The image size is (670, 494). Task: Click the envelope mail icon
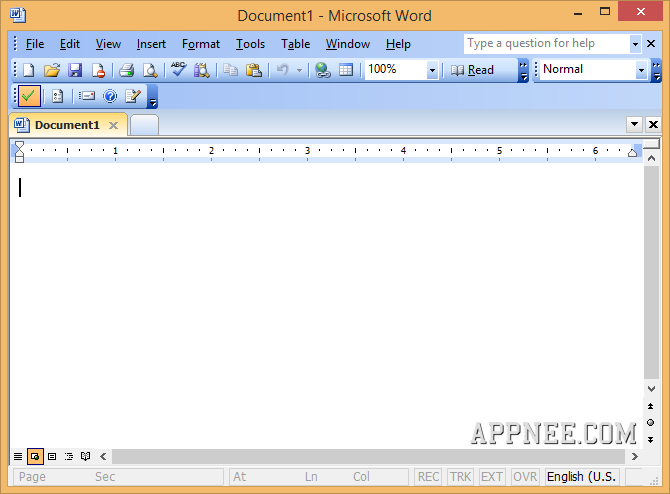click(x=87, y=96)
